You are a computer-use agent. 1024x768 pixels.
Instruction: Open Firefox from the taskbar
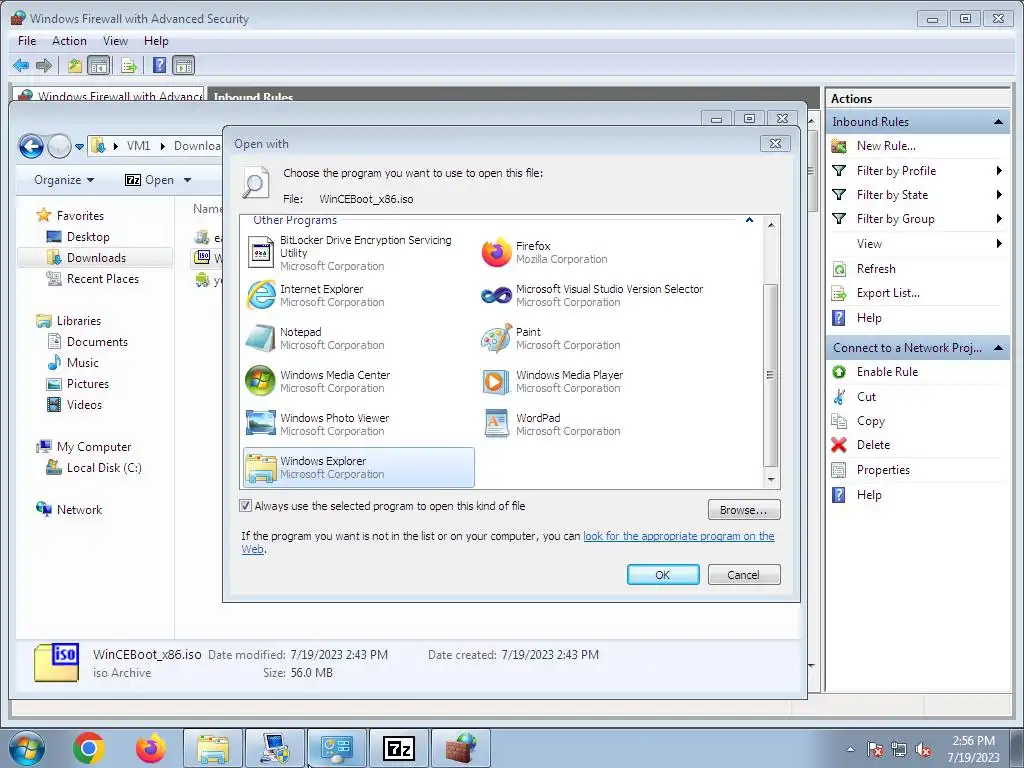(150, 748)
